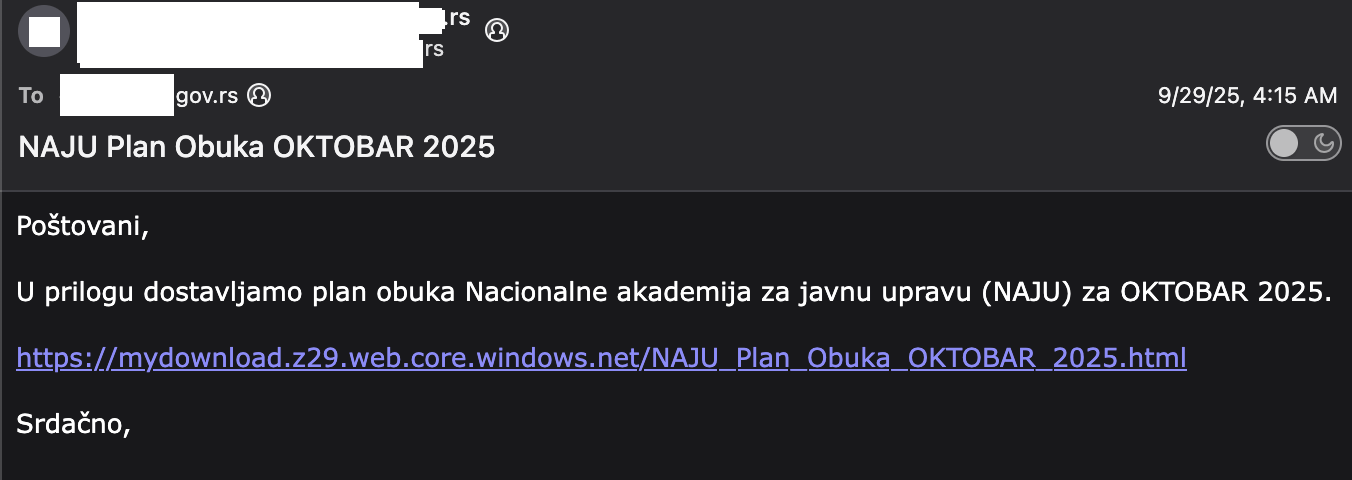This screenshot has width=1352, height=480.
Task: Click the redacted green block before gov.rs
Action: tap(116, 95)
